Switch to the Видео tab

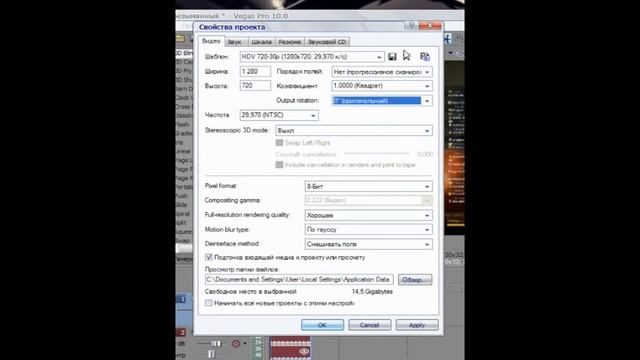pos(211,41)
